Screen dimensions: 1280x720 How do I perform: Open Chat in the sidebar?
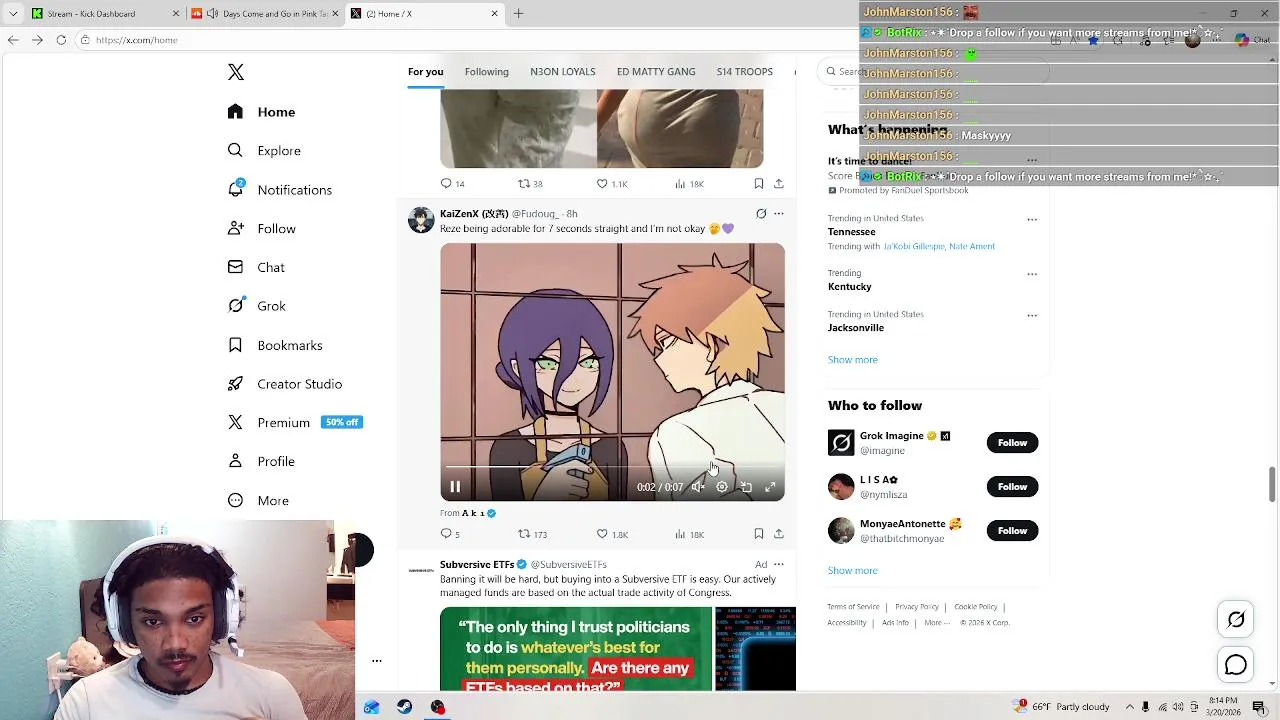click(256, 267)
